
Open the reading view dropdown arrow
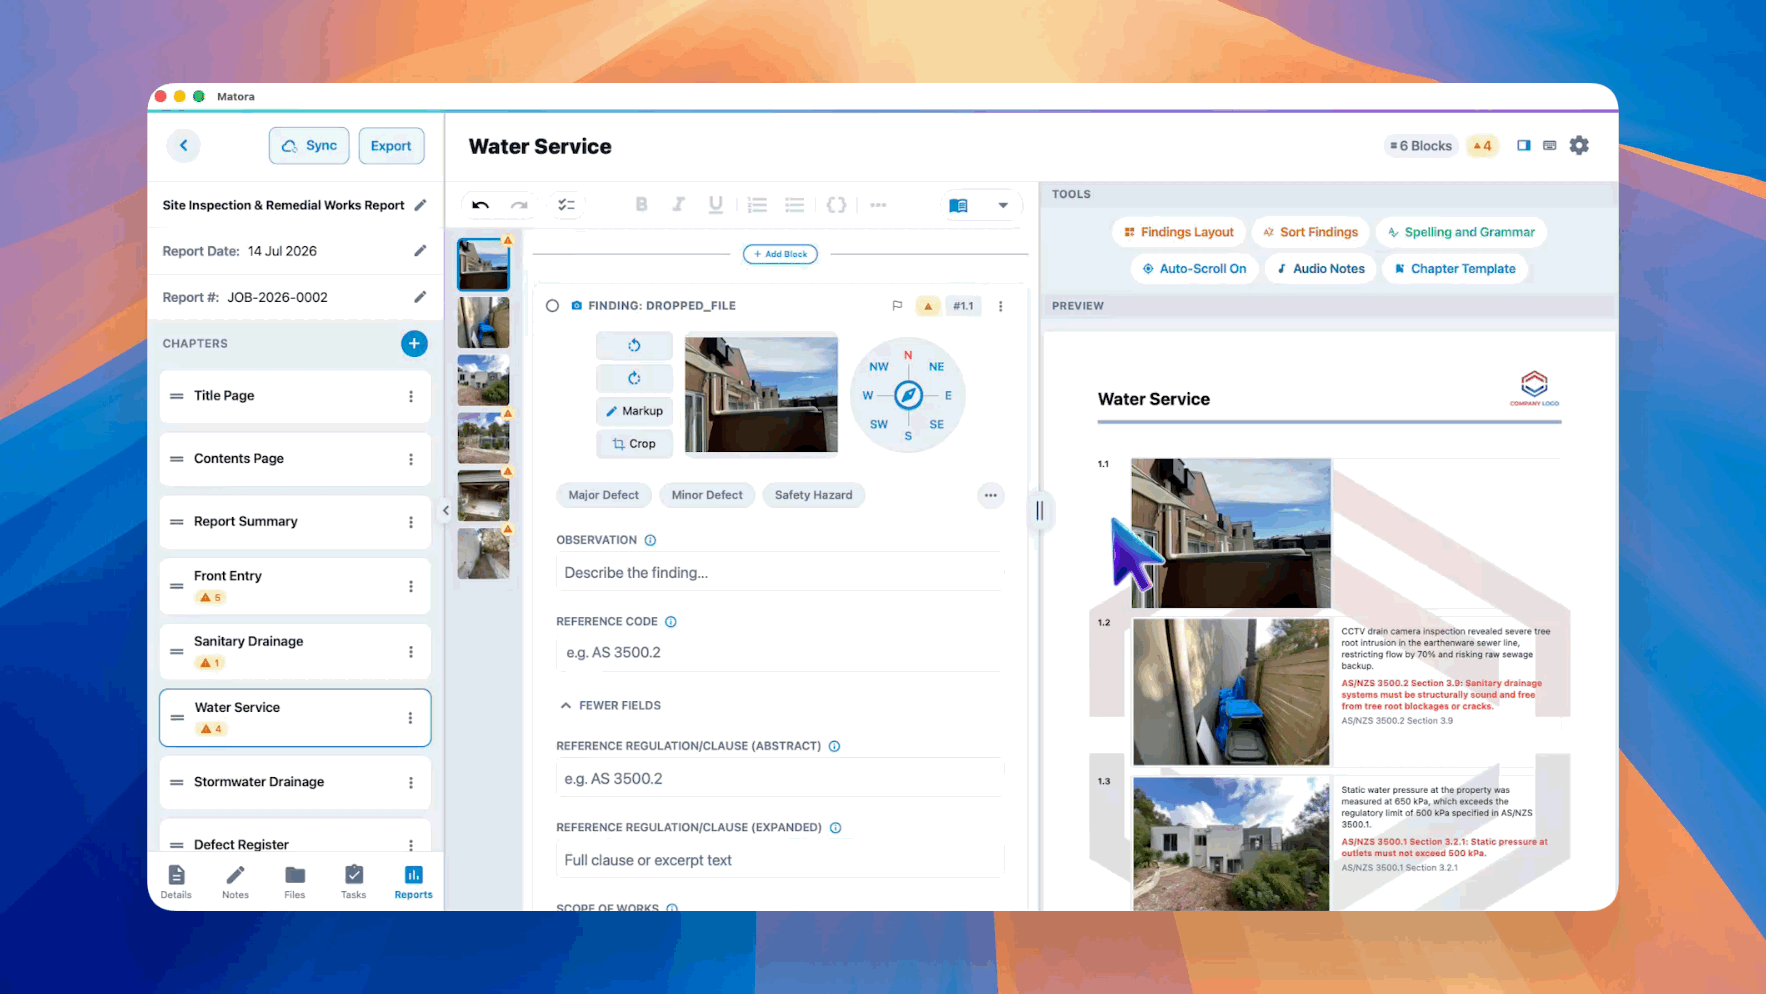(1002, 205)
